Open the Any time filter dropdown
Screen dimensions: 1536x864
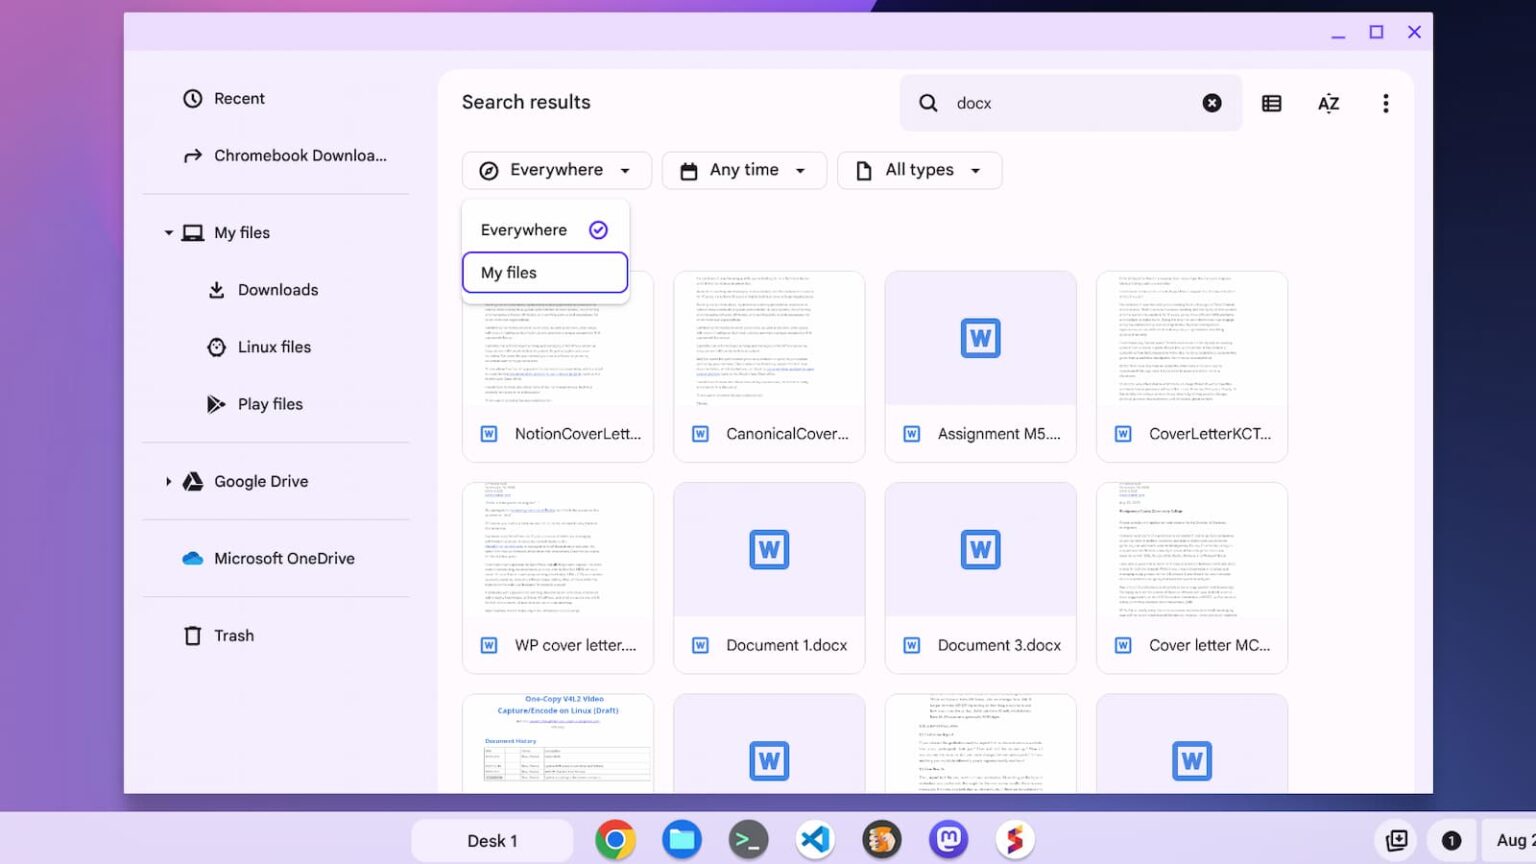[744, 170]
